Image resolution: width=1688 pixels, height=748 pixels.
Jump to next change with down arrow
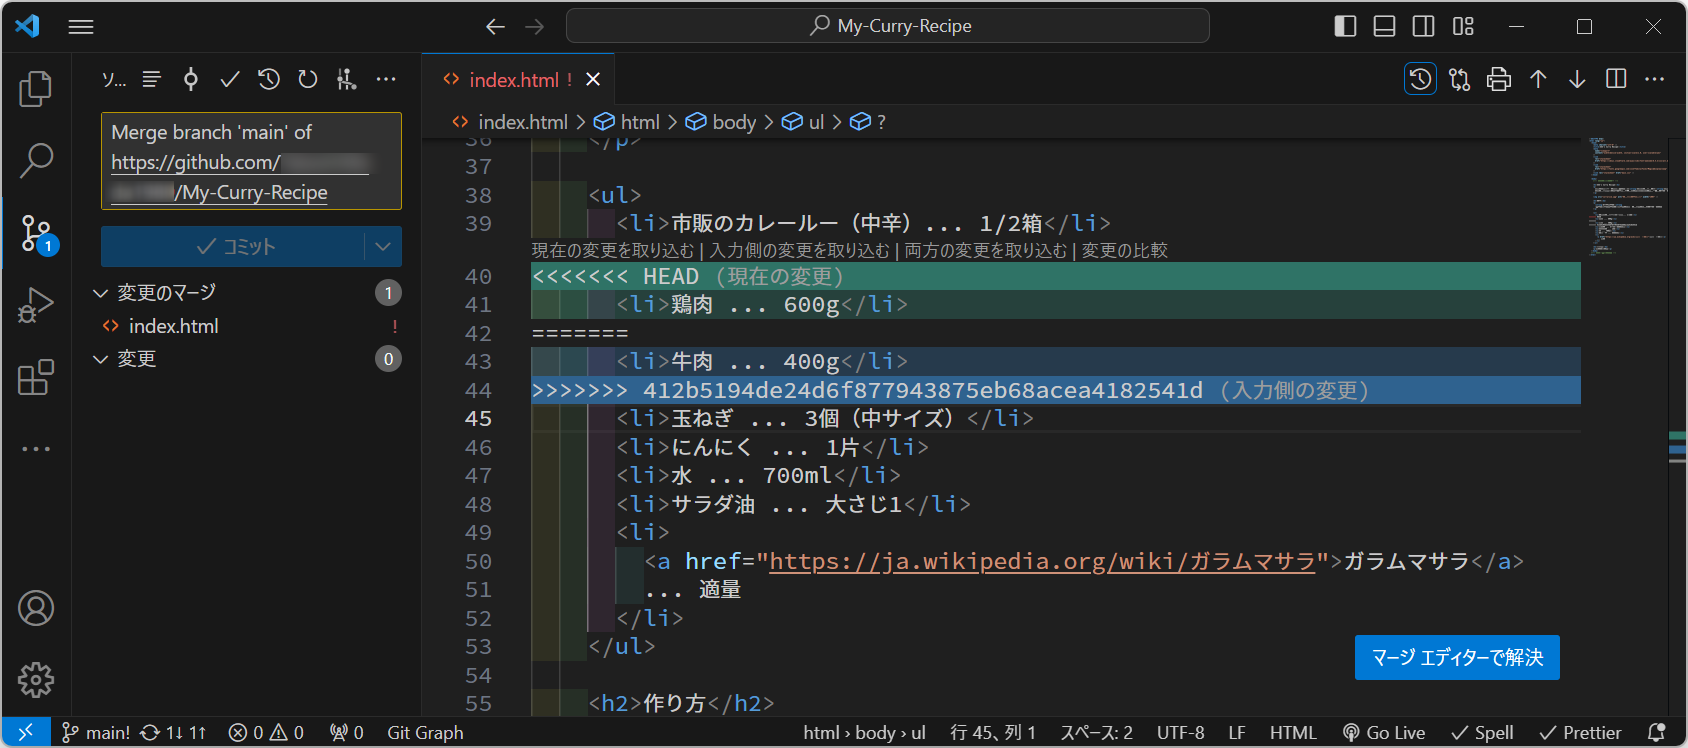(x=1577, y=80)
